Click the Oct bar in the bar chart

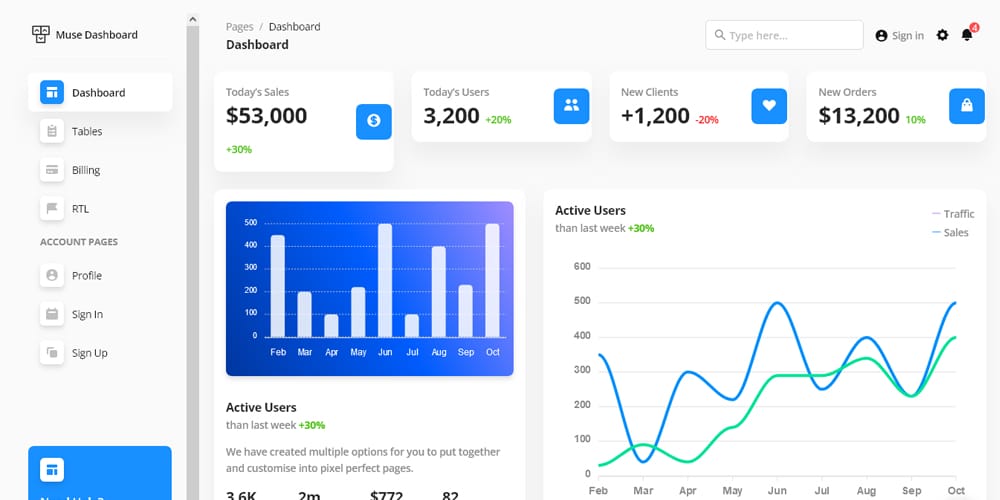pos(492,280)
